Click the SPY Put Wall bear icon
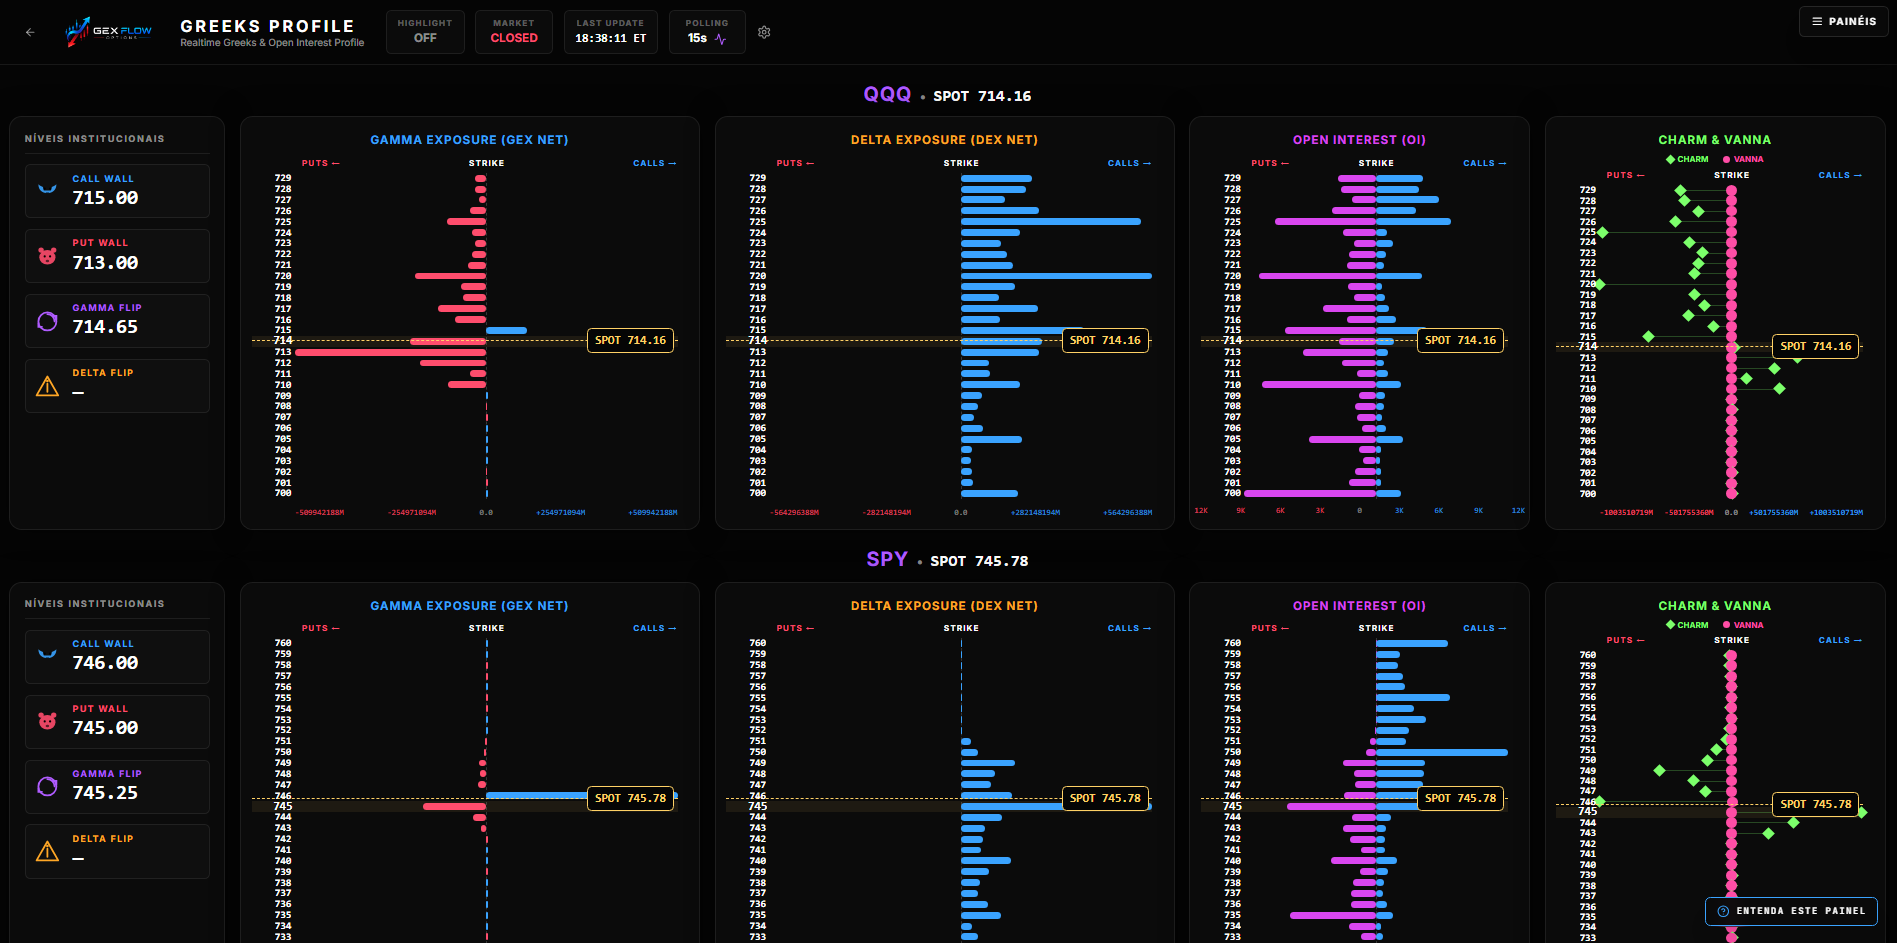Screen dimensions: 1897x943 pyautogui.click(x=47, y=721)
